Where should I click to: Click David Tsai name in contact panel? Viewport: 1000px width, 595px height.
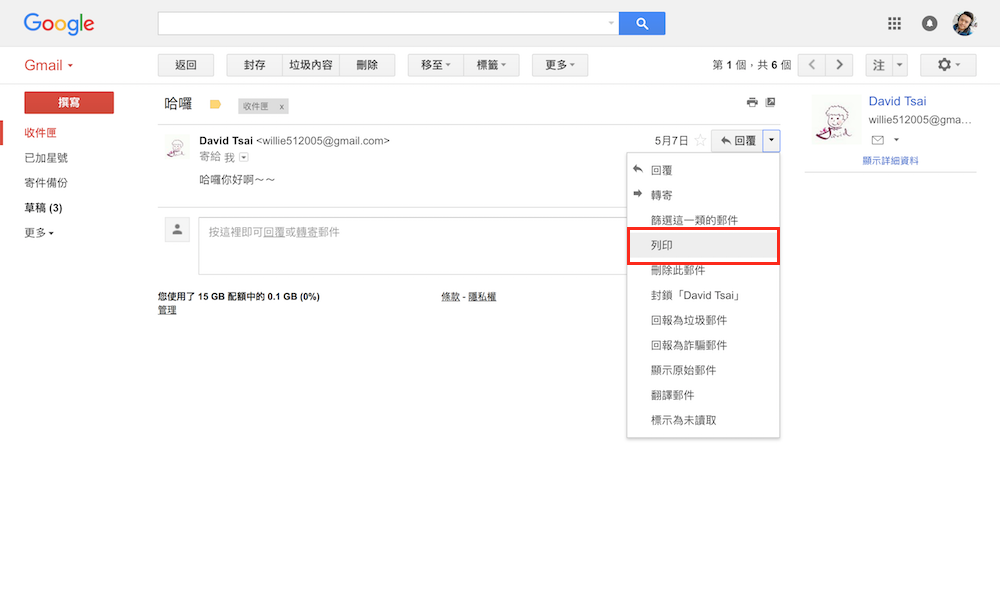point(897,101)
